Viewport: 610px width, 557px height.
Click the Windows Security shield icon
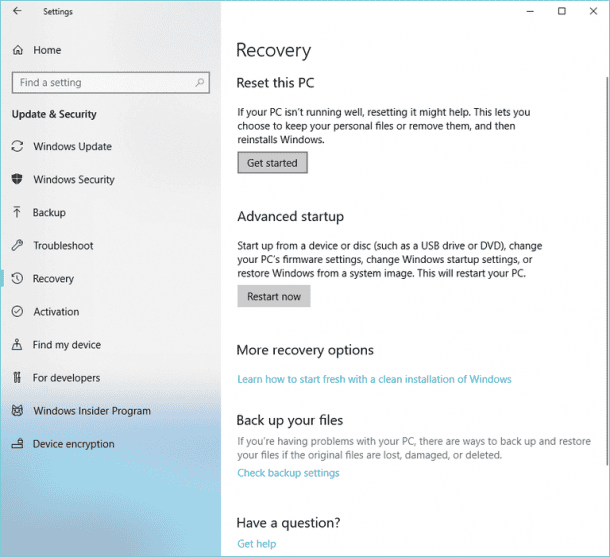[17, 180]
